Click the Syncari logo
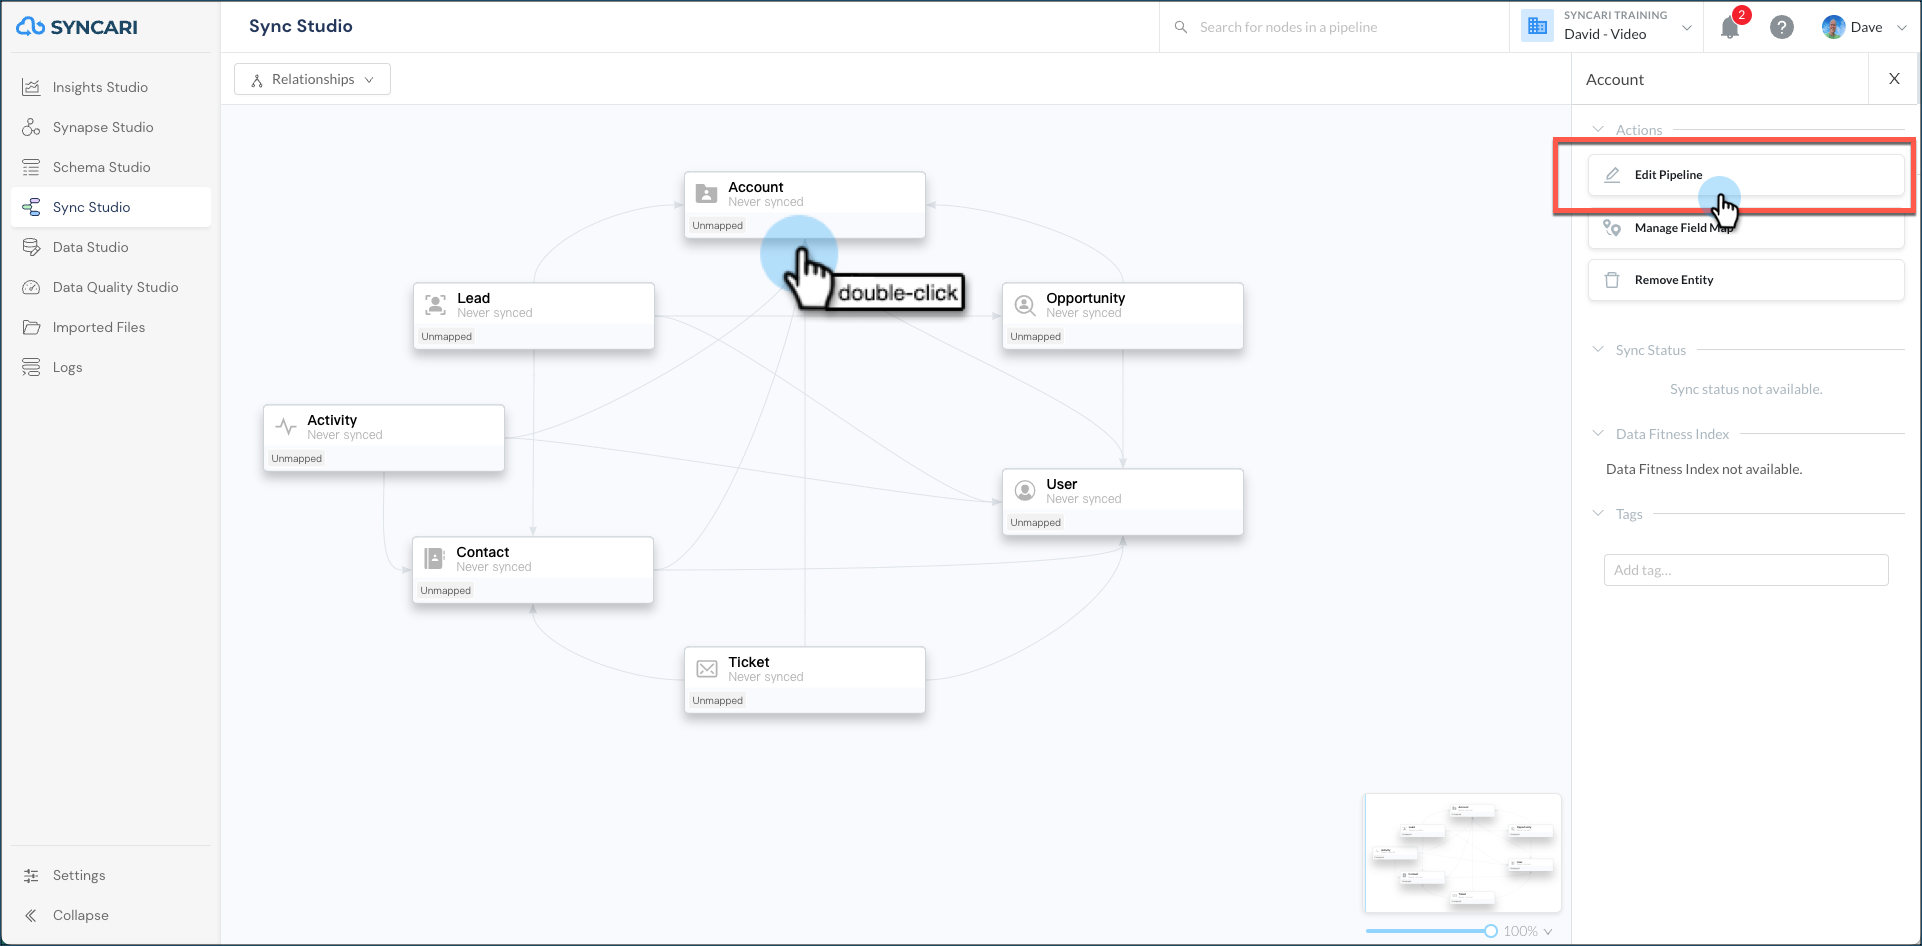 point(77,27)
